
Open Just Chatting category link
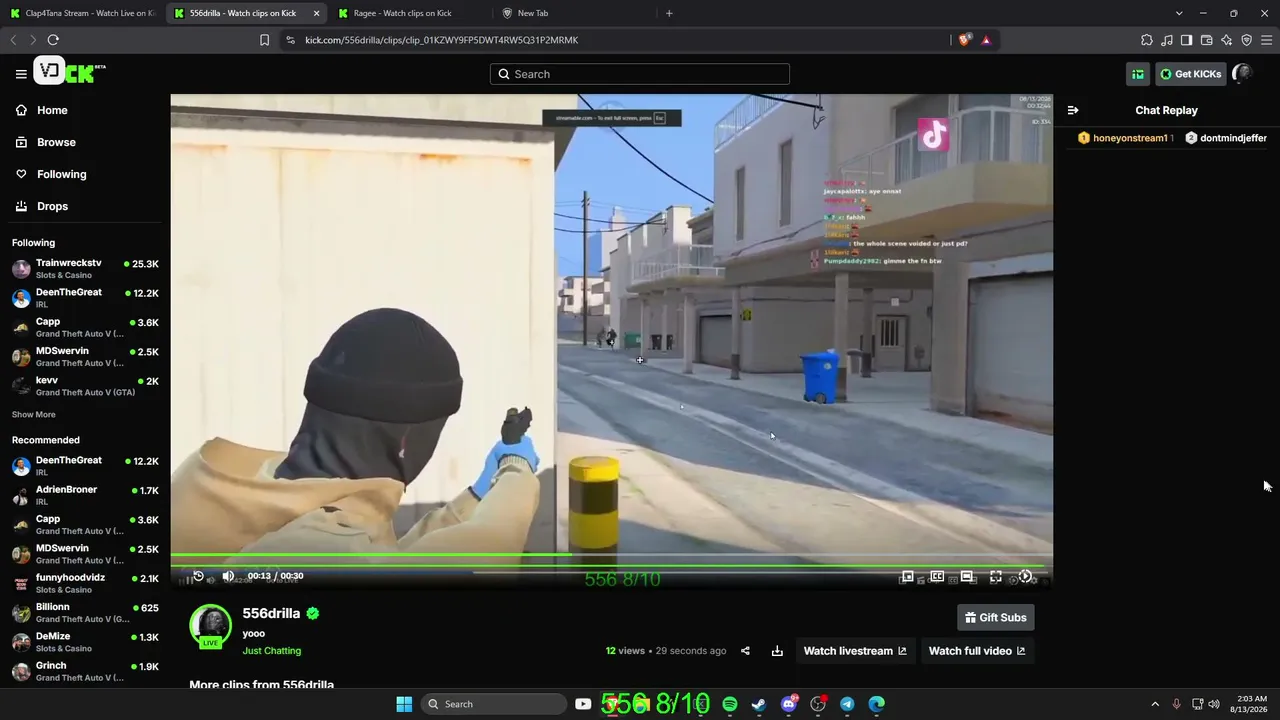[272, 651]
